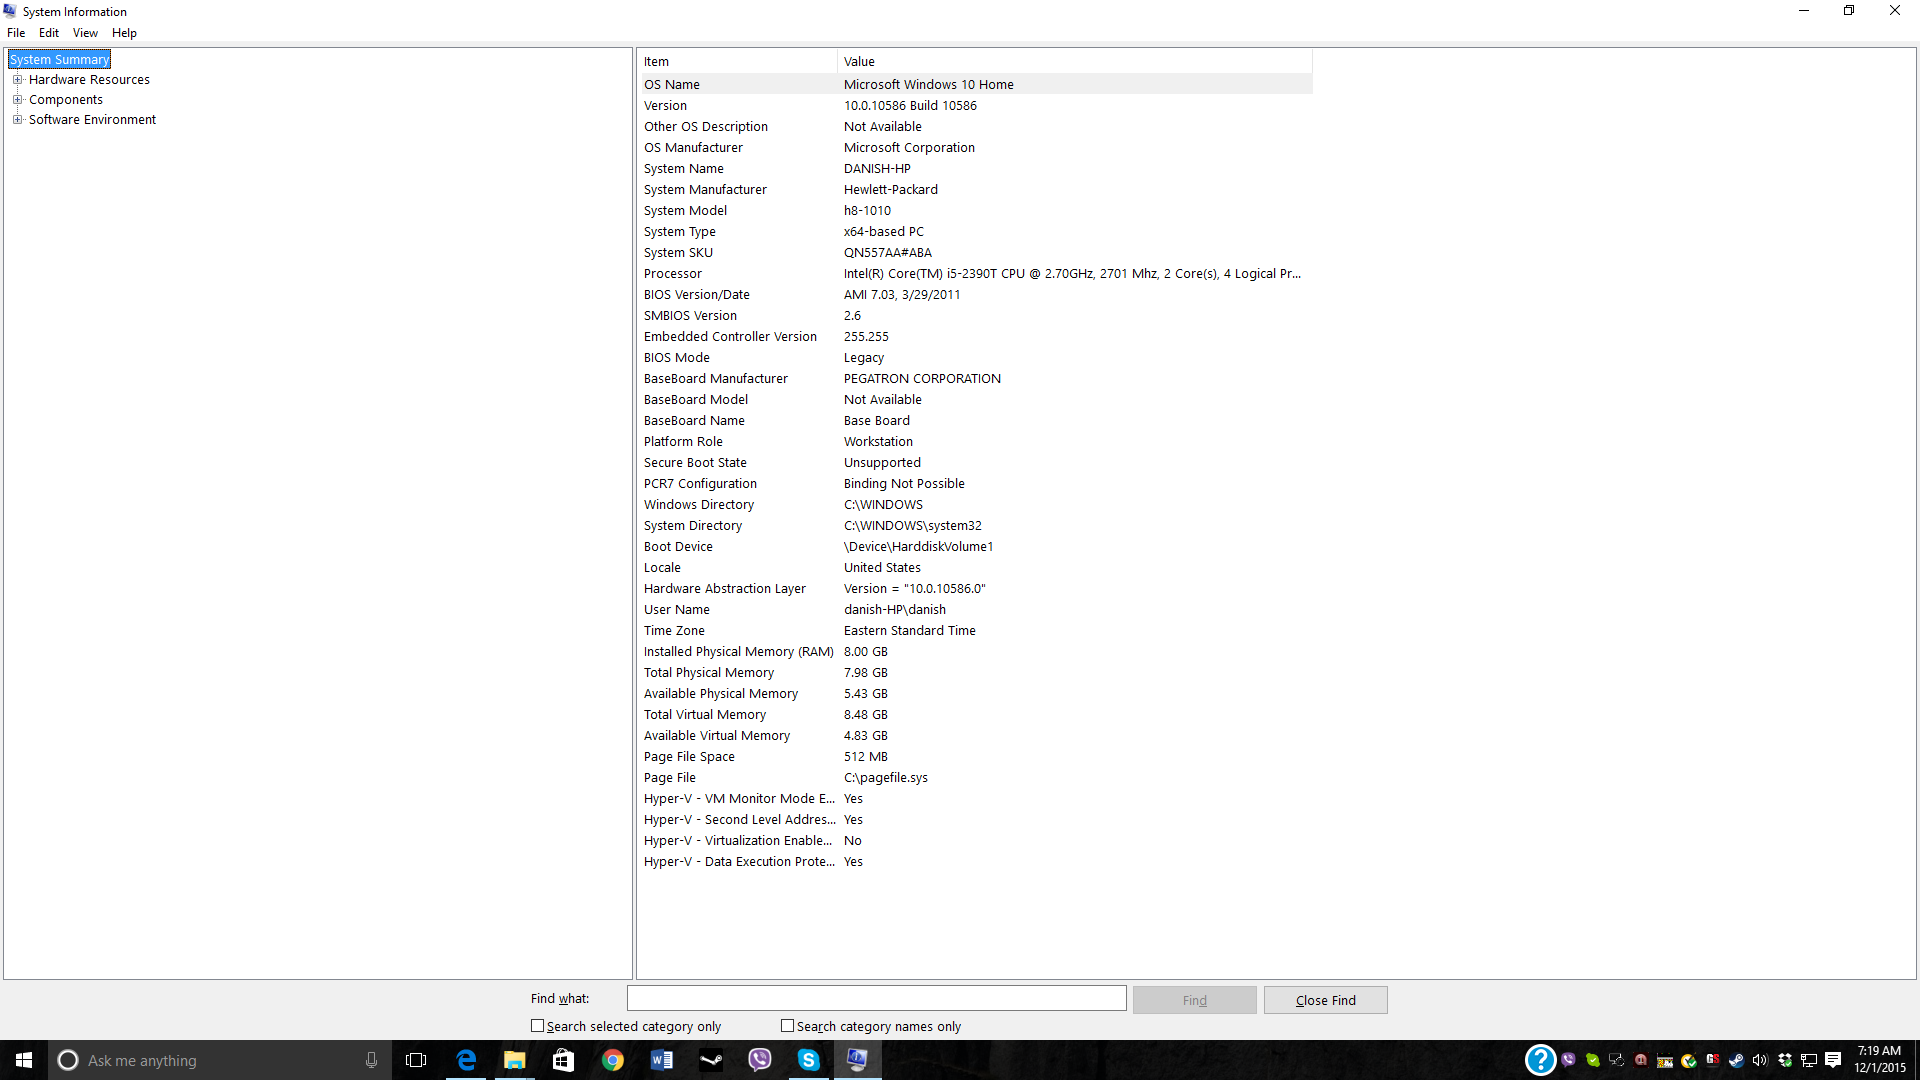
Task: Open the File menu
Action: [16, 33]
